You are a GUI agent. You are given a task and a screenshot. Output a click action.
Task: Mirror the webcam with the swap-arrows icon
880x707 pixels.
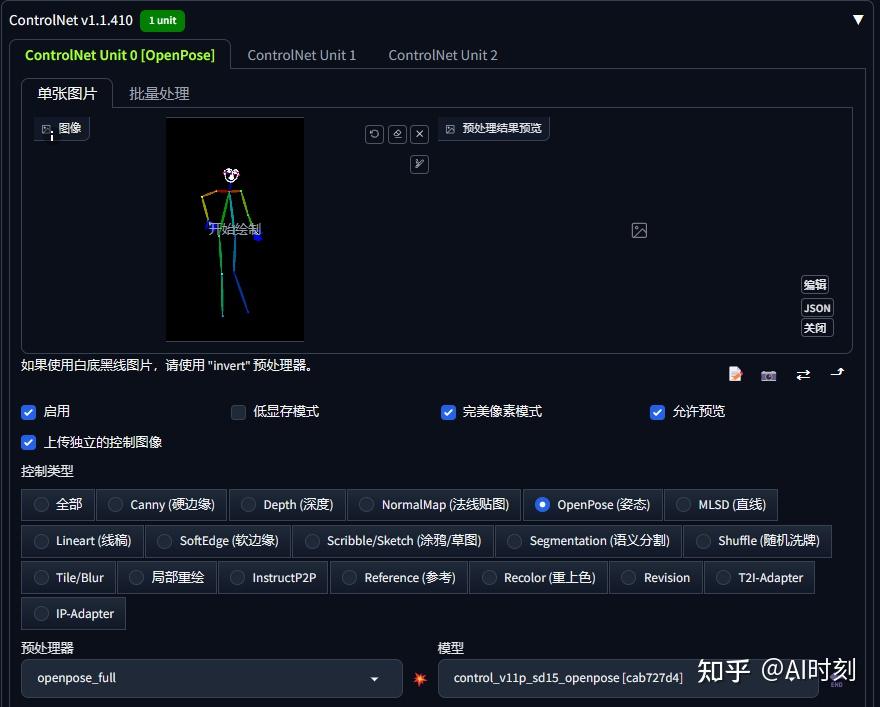[x=803, y=374]
